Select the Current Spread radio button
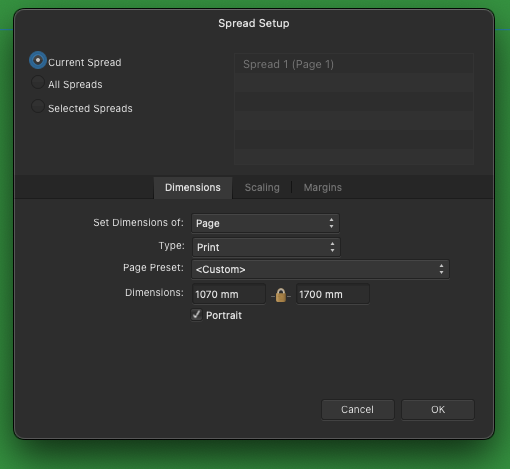 tap(38, 60)
